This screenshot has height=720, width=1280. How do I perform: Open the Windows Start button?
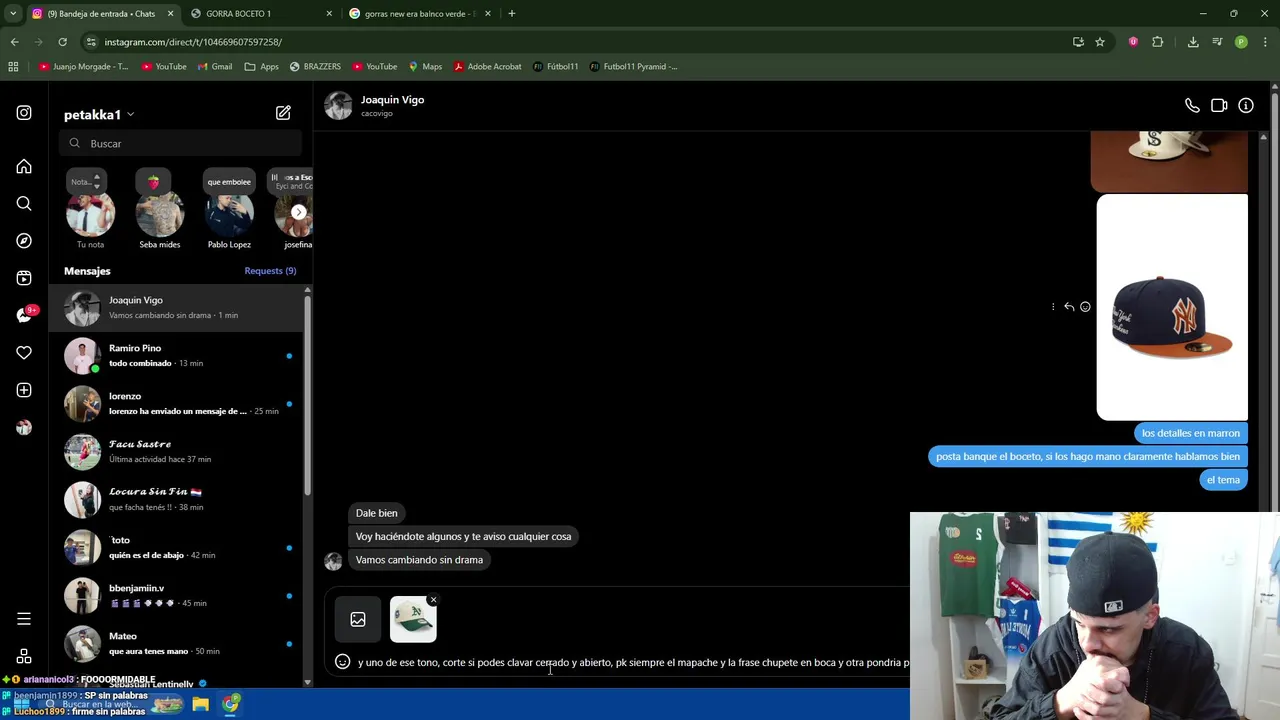pyautogui.click(x=20, y=704)
